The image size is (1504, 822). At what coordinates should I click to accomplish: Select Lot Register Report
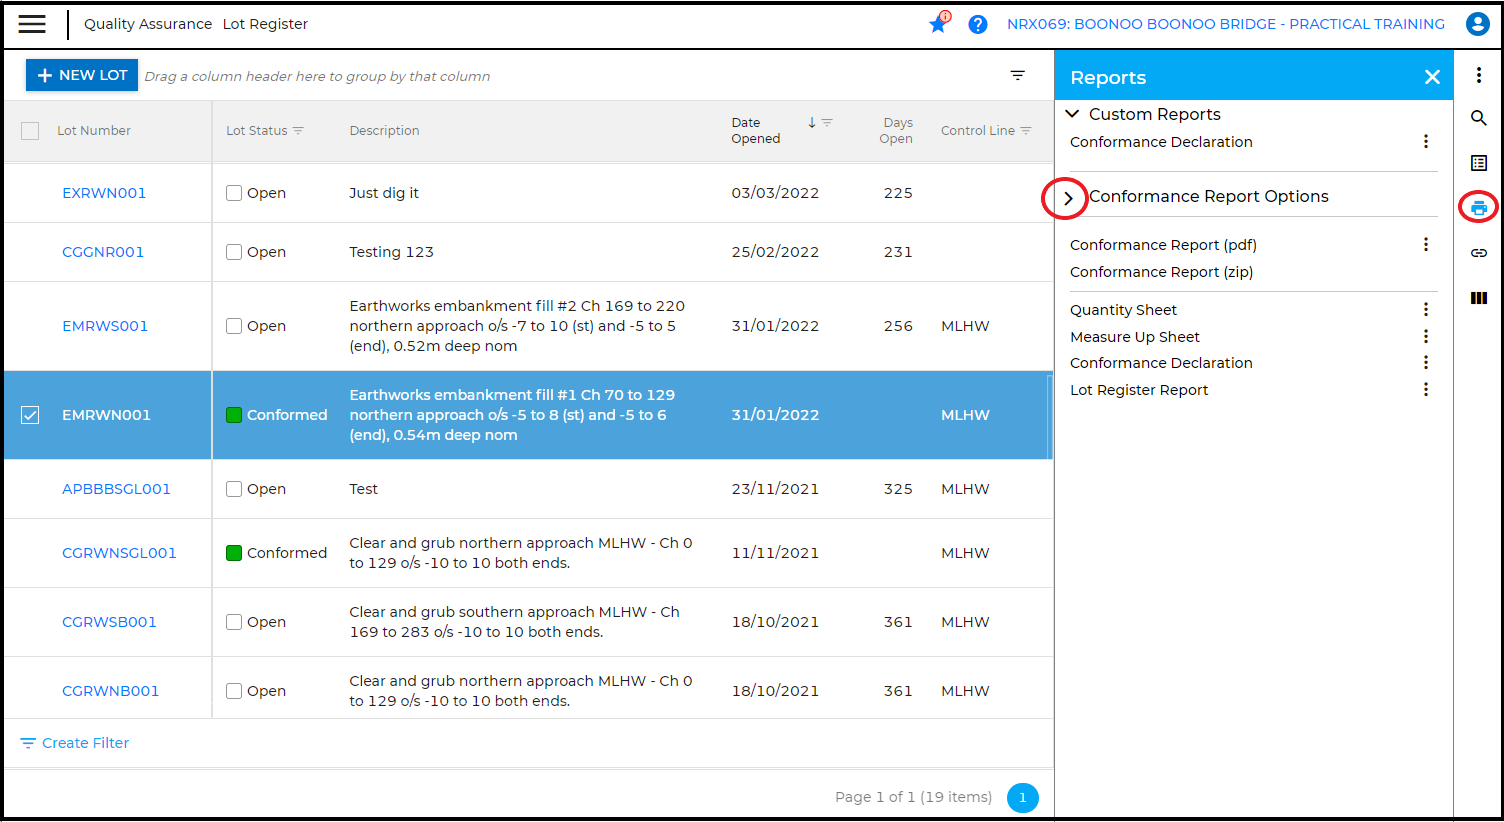(1138, 390)
